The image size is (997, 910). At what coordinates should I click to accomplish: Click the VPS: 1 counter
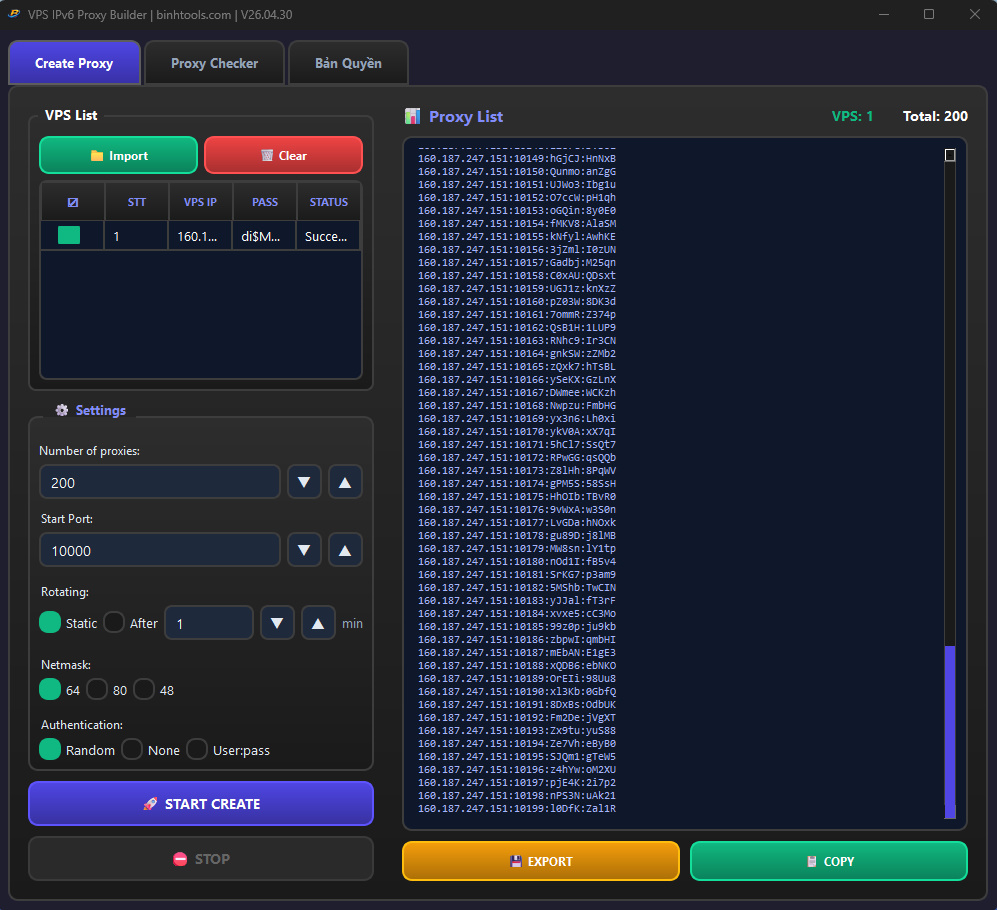coord(852,116)
